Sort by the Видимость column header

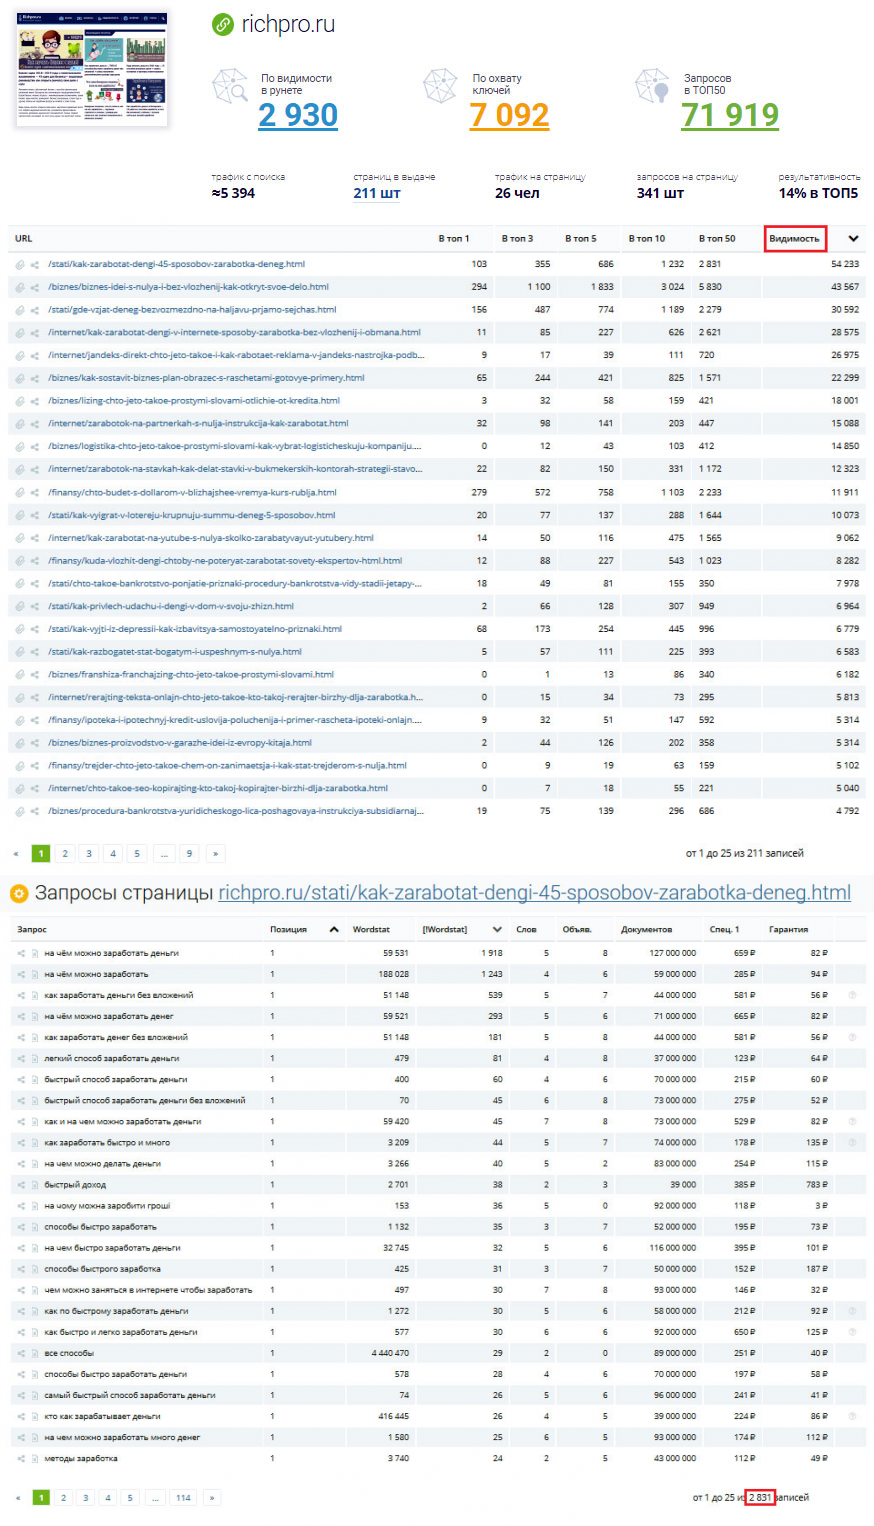pos(794,239)
